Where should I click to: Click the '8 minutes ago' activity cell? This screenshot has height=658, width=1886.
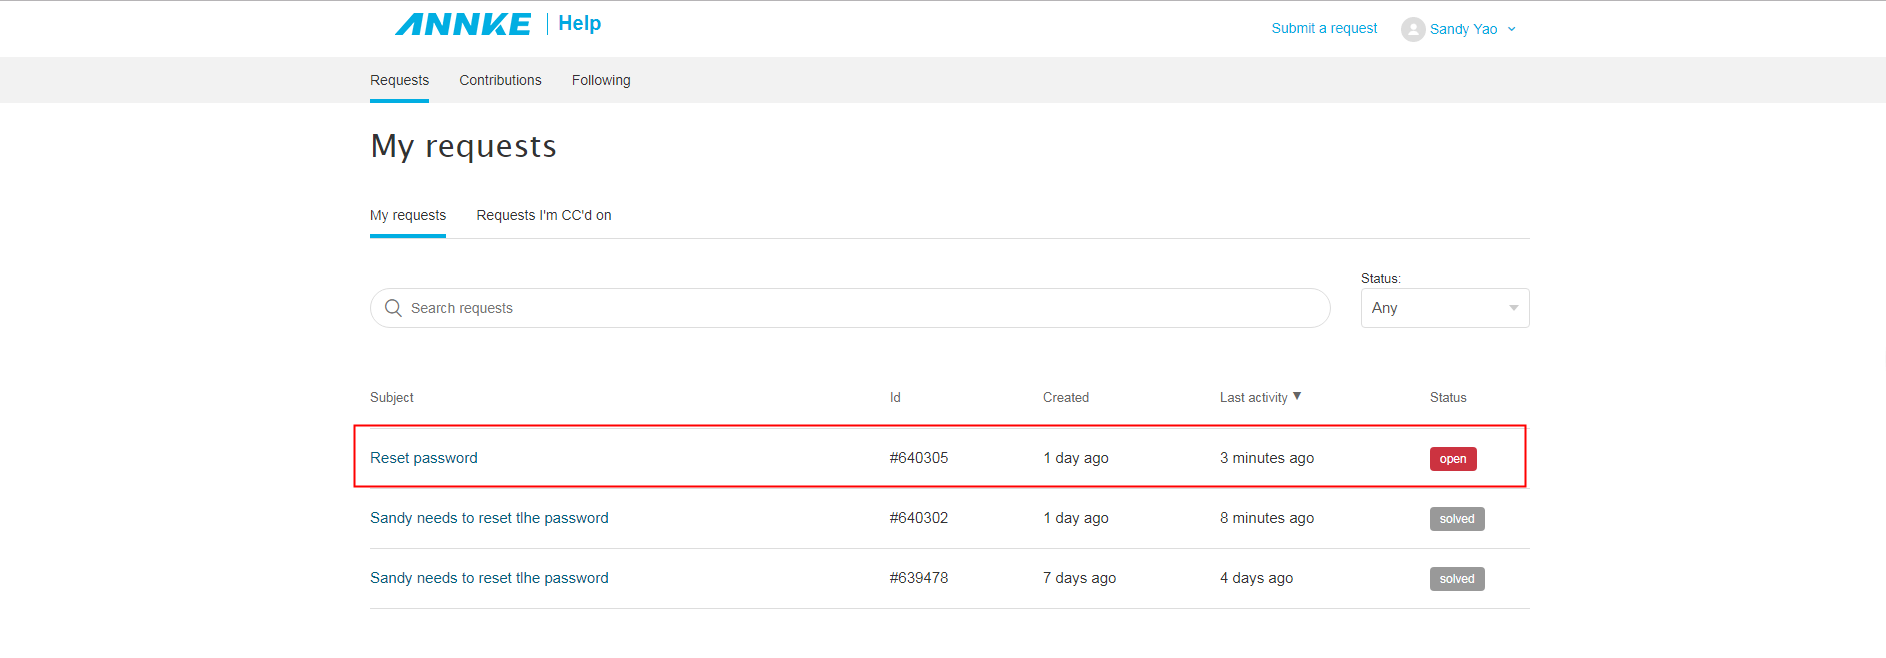(1267, 518)
